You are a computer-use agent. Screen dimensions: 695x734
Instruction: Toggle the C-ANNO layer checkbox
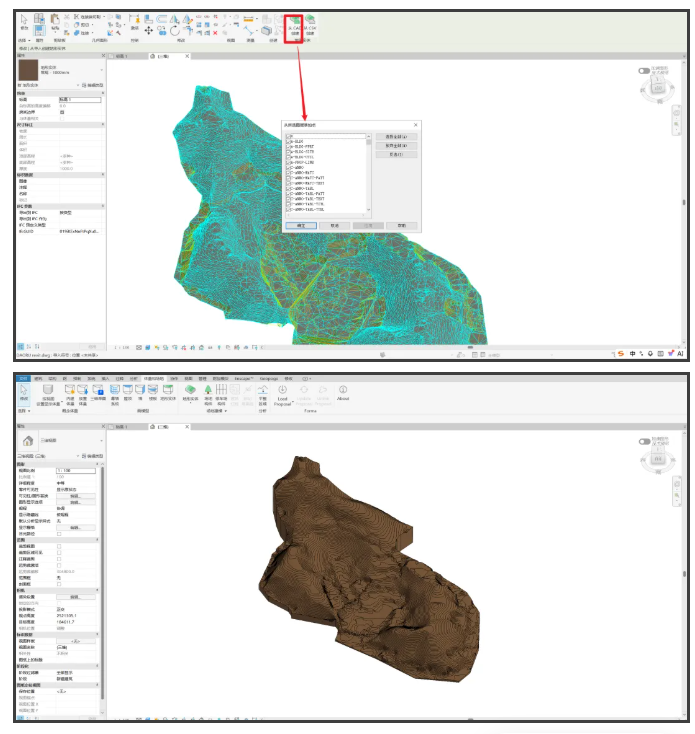[x=288, y=167]
